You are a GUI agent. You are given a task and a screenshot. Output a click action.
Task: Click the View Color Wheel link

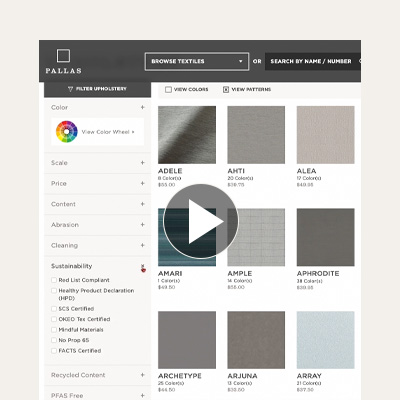tap(108, 132)
